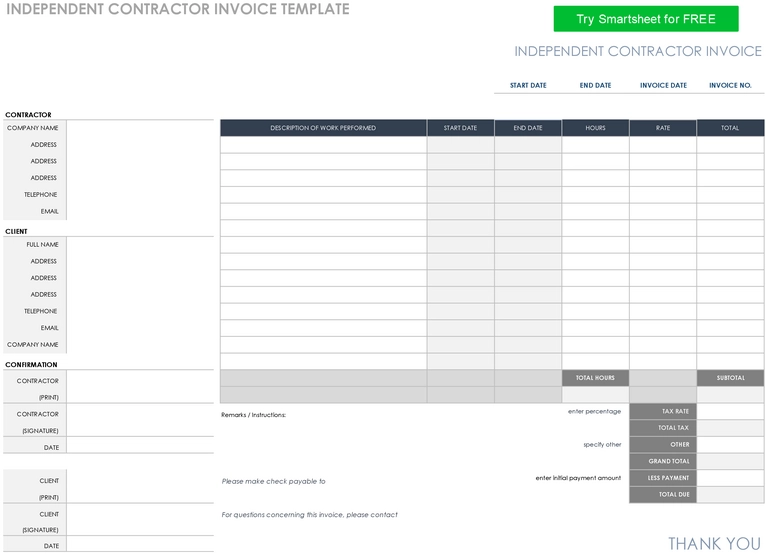Click 'Please make check payable to' line
This screenshot has width=766, height=554.
[x=273, y=481]
